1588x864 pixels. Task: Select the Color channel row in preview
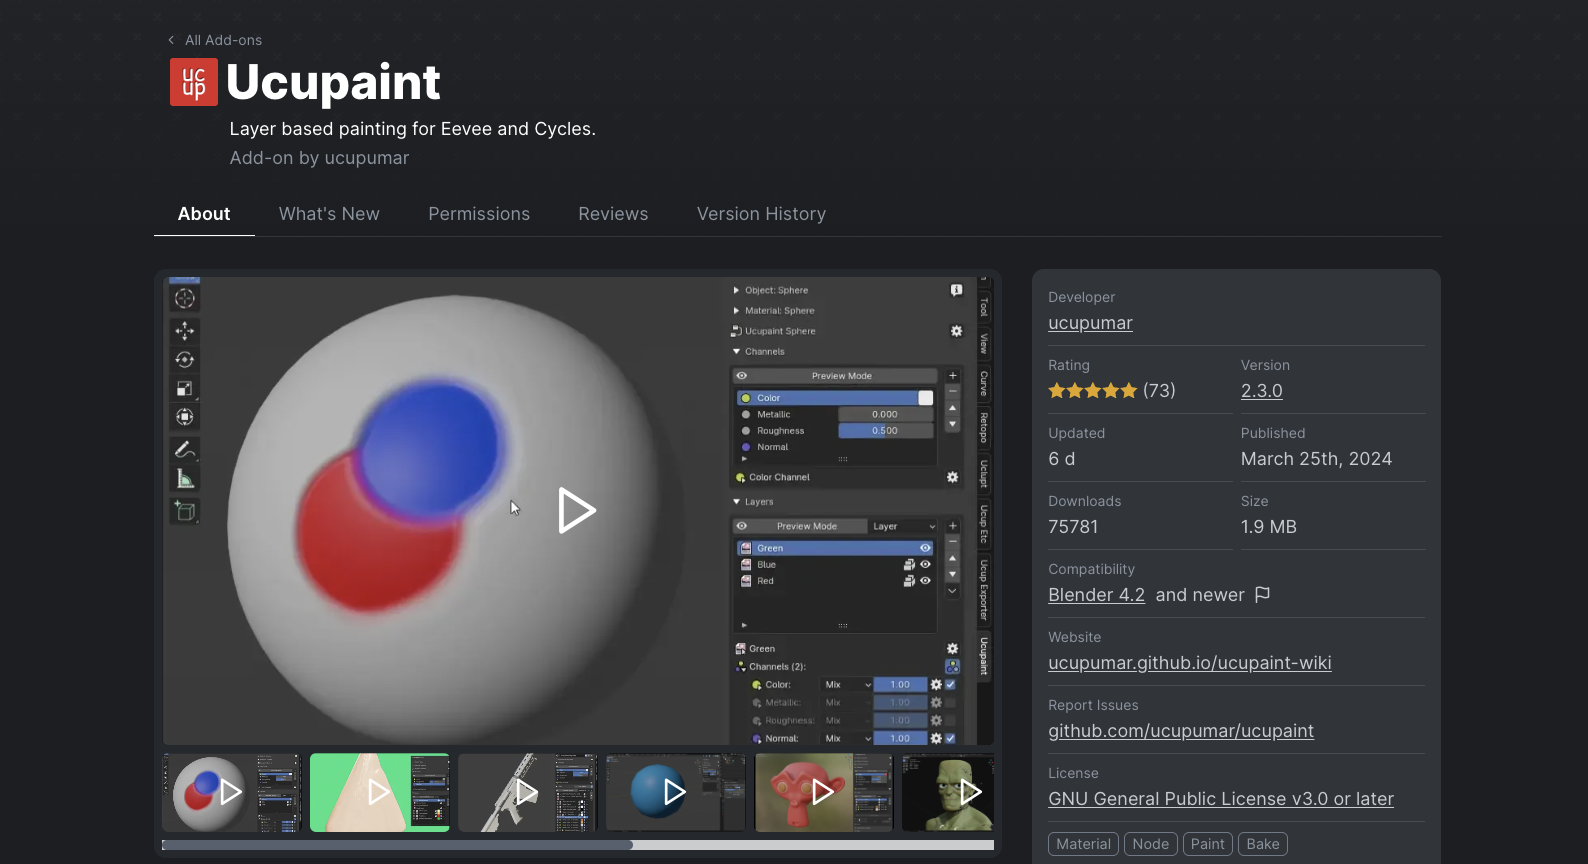pos(835,398)
